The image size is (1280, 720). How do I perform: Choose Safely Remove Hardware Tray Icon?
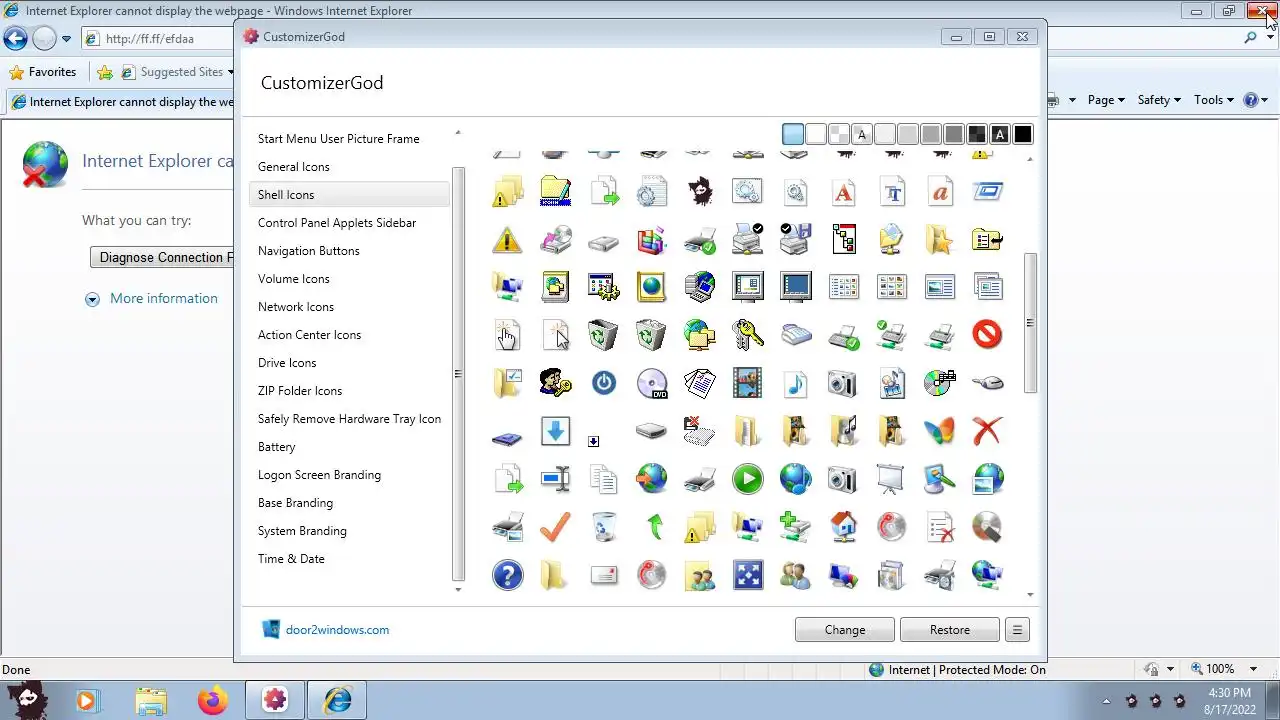349,419
